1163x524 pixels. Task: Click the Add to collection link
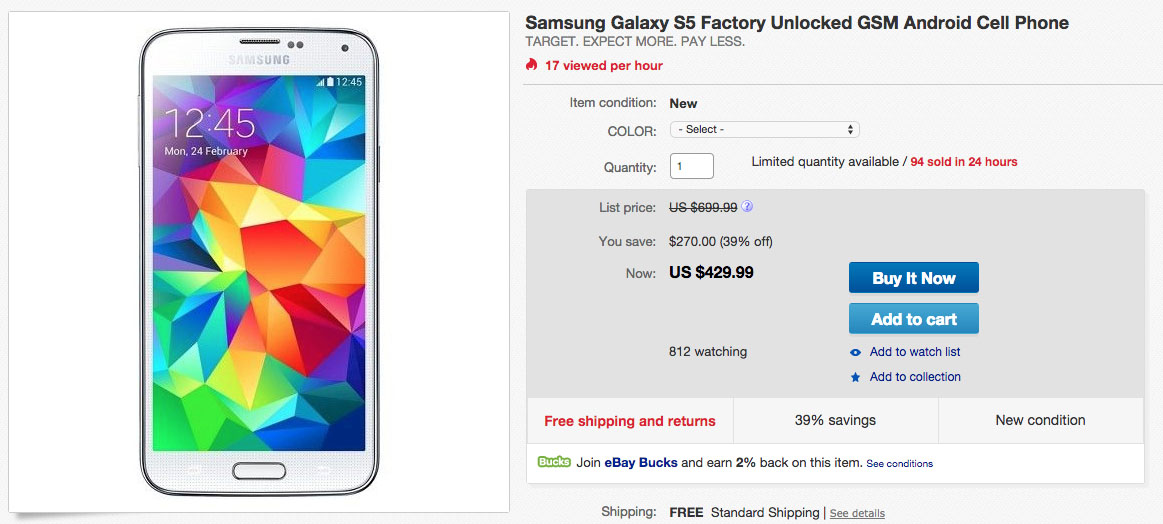coord(915,377)
